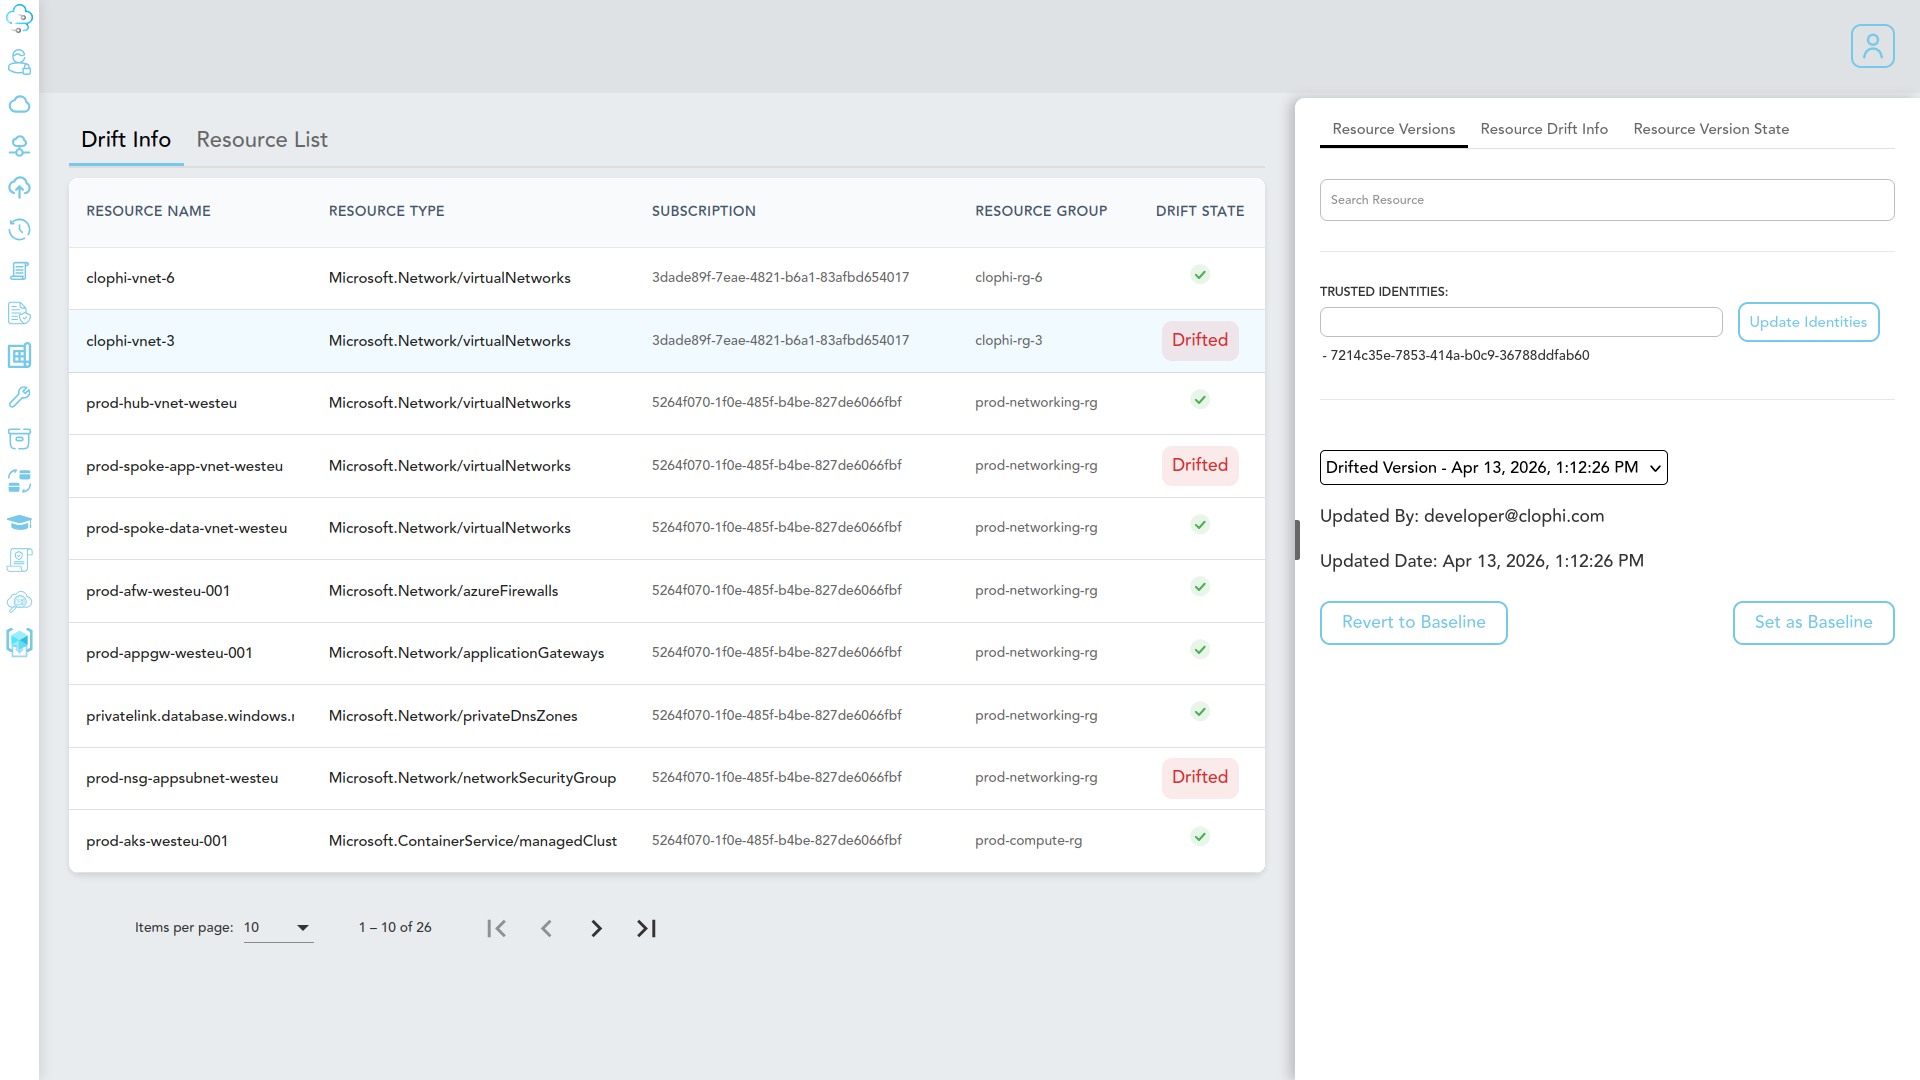Open the cube drift sidebar icon
The image size is (1920, 1080).
tap(19, 642)
